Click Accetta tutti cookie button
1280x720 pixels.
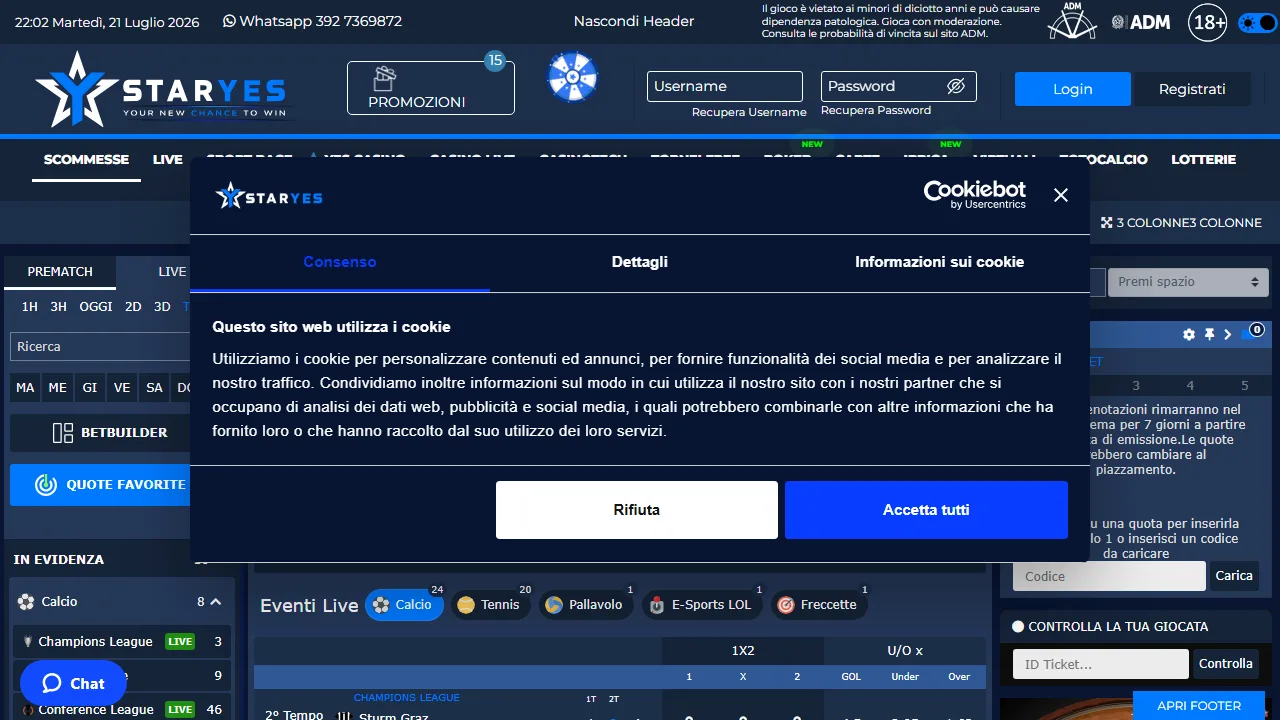(926, 510)
